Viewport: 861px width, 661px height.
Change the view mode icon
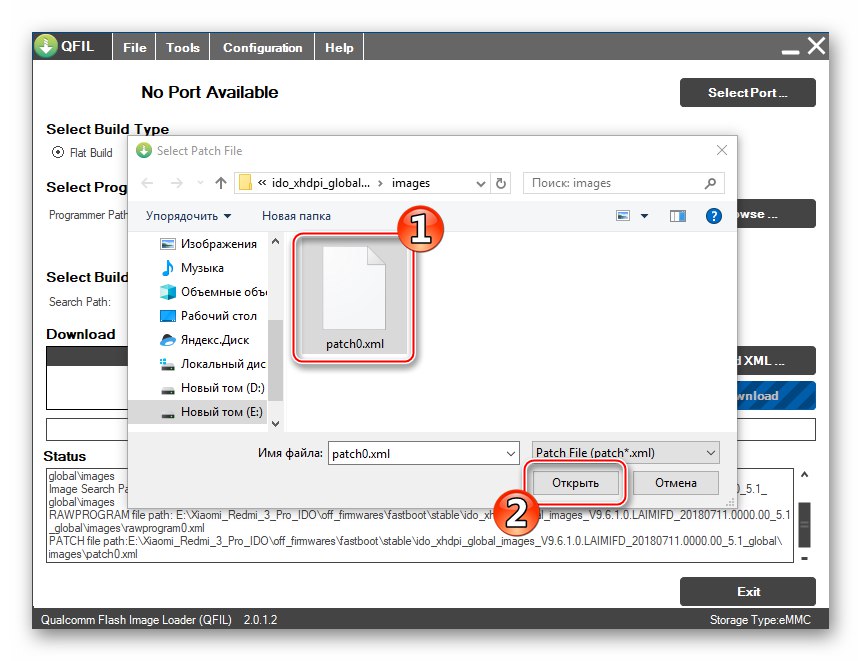coord(623,216)
